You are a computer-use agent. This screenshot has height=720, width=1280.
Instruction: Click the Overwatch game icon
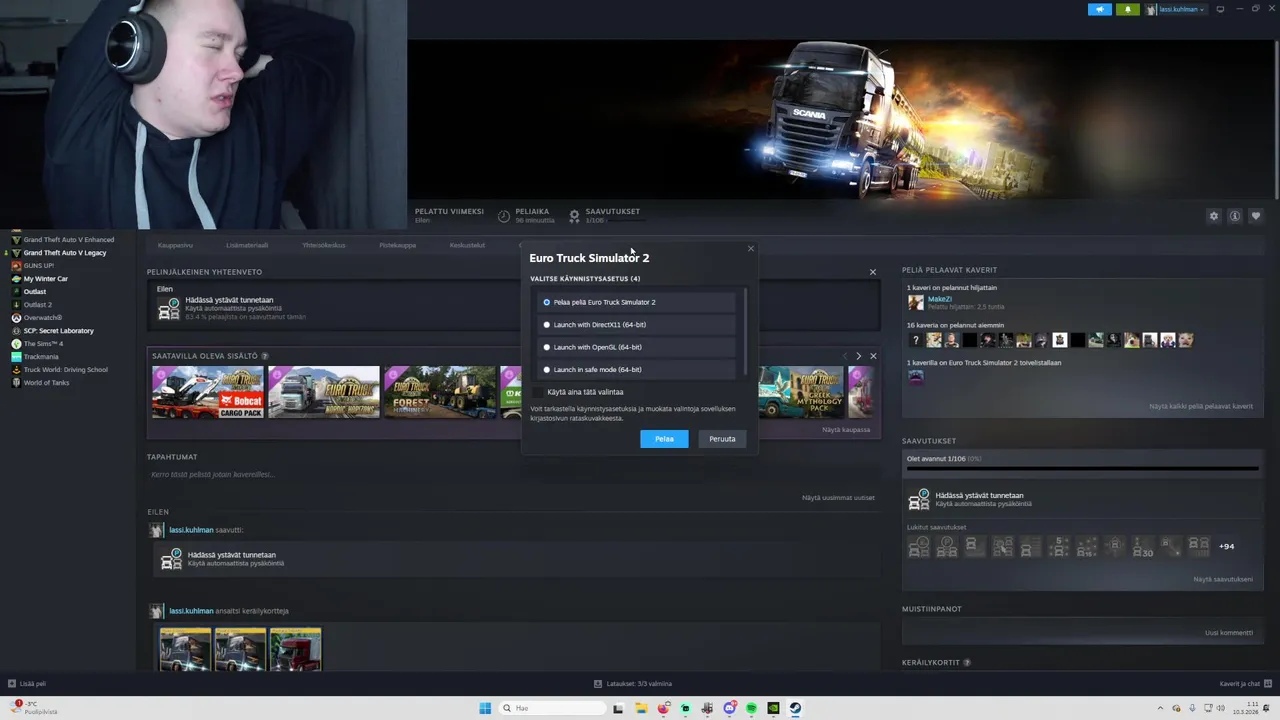coord(16,318)
